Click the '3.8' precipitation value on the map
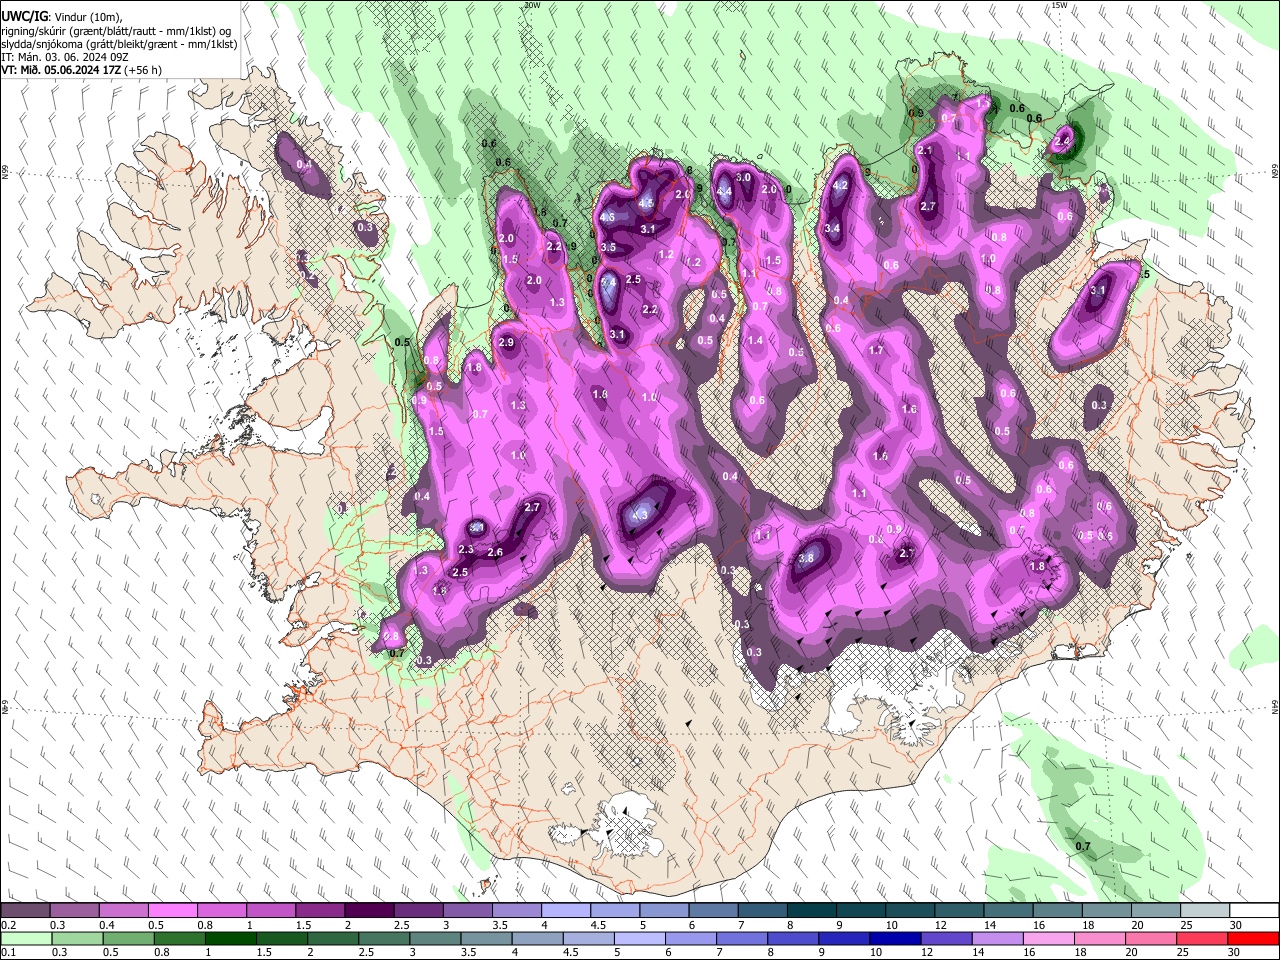 806,558
